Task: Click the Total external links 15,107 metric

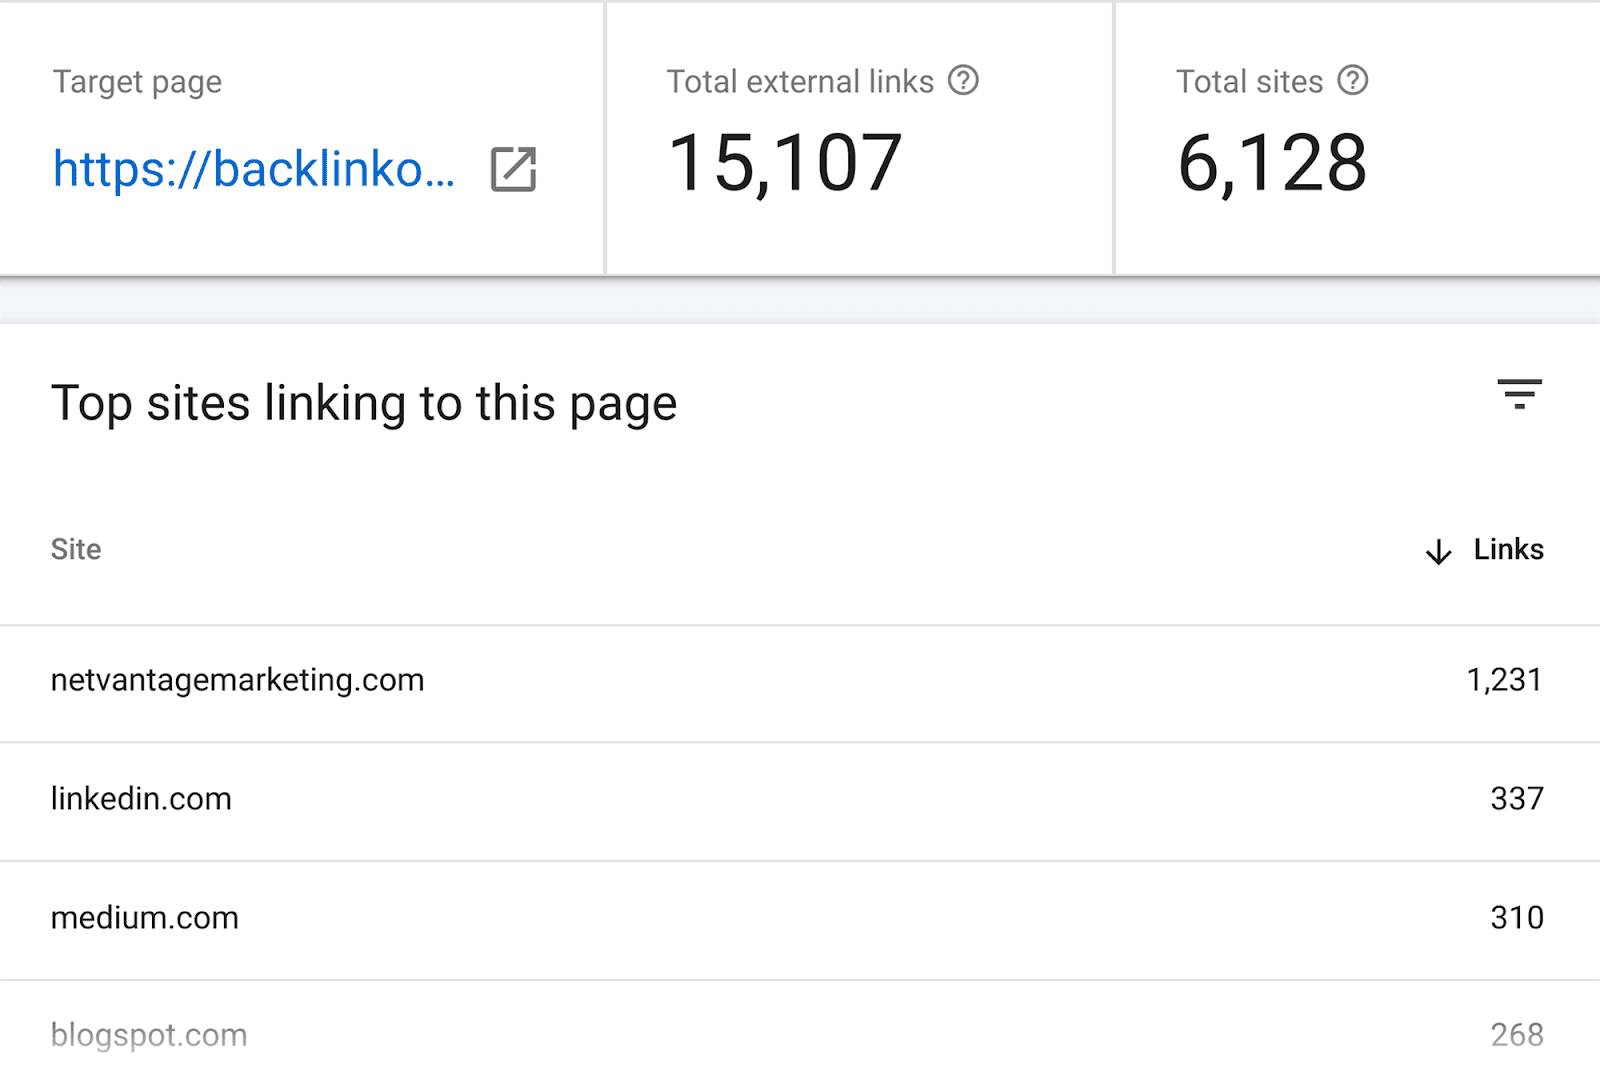Action: click(x=783, y=162)
